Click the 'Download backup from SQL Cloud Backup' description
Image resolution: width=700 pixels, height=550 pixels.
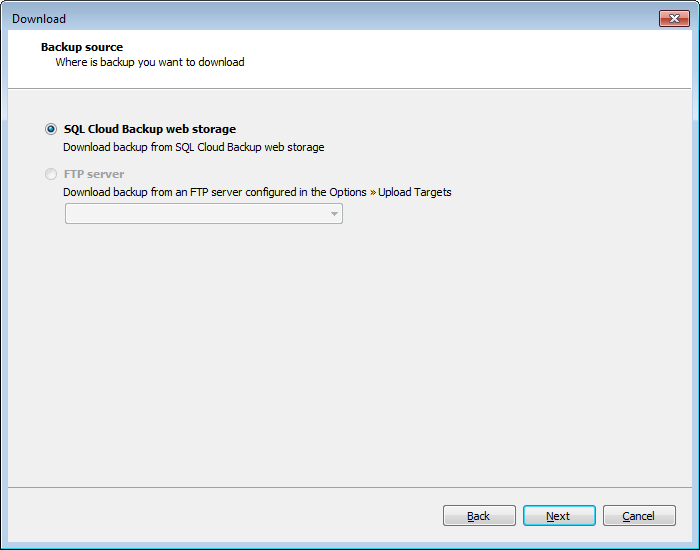193,147
